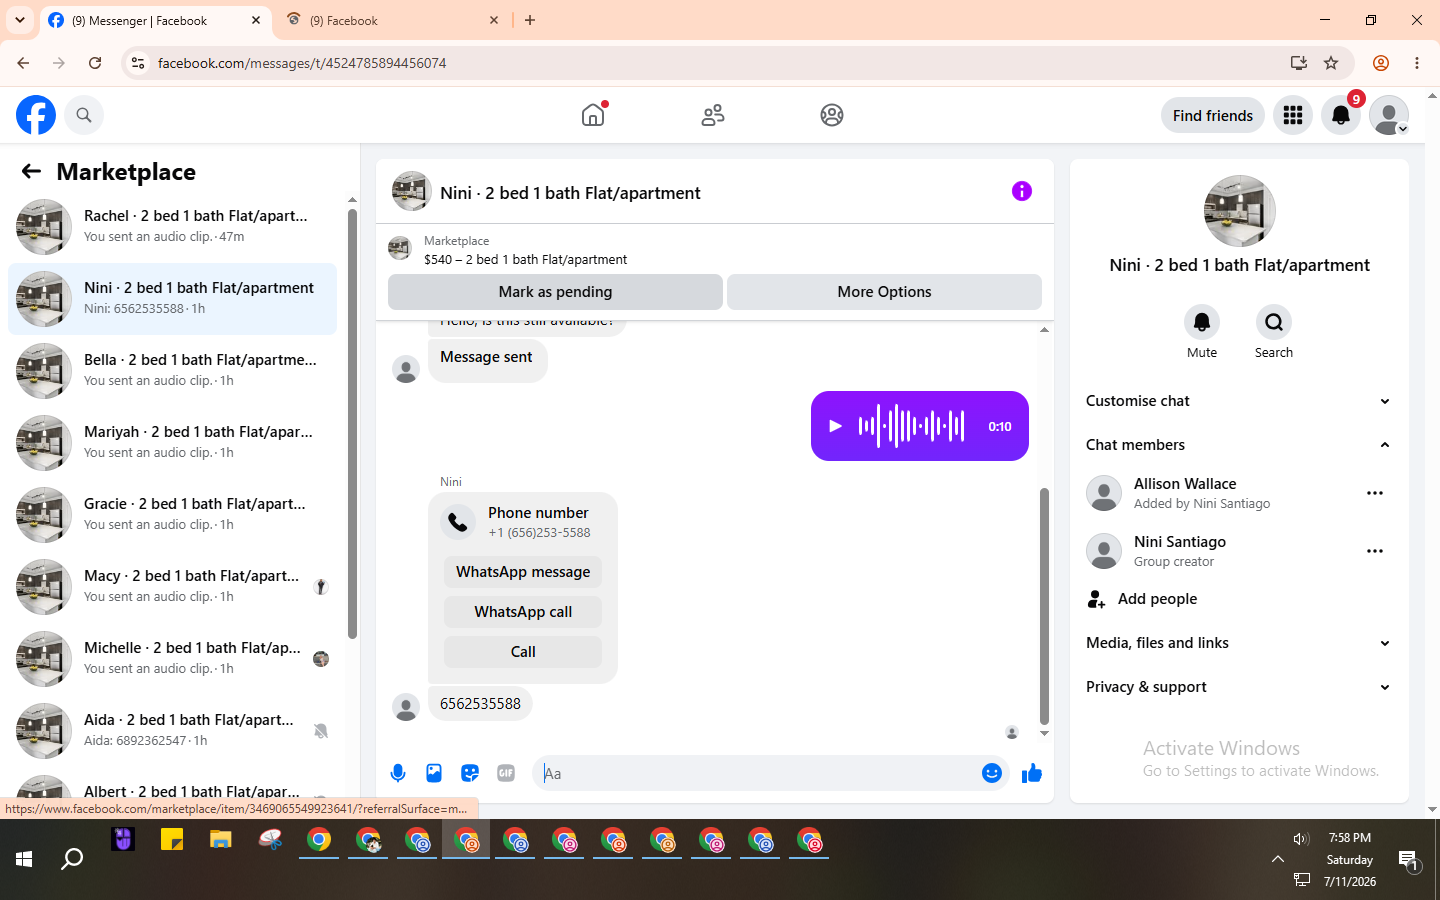Click the Call button
The height and width of the screenshot is (900, 1440).
[523, 652]
